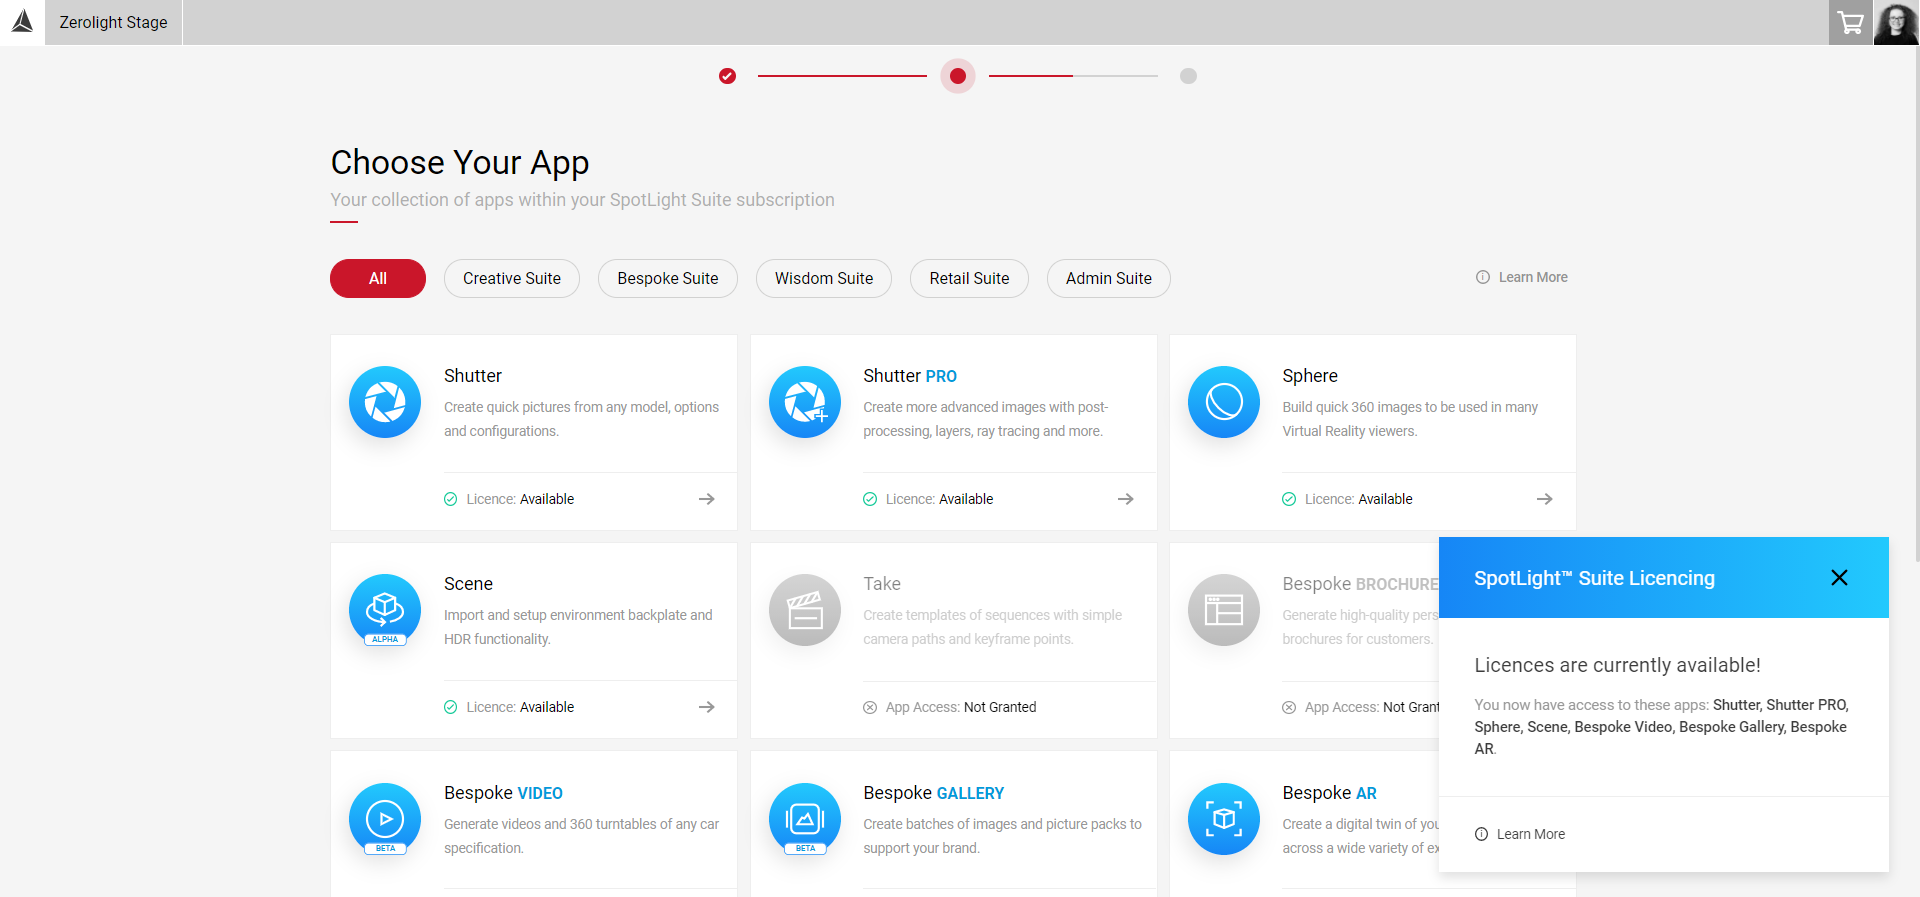
Task: Click the Bespoke BROCHURE title
Action: (1360, 584)
